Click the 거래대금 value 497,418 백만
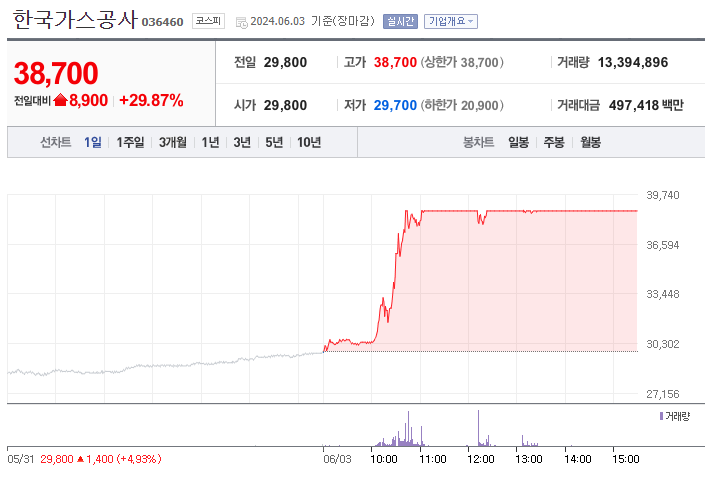Viewport: 705px width, 477px height. (646, 105)
